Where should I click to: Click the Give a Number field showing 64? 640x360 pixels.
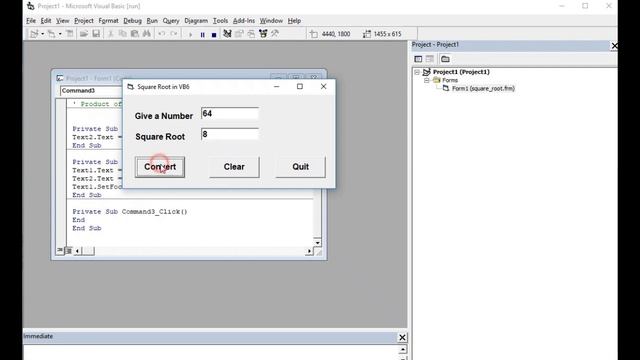pos(230,113)
